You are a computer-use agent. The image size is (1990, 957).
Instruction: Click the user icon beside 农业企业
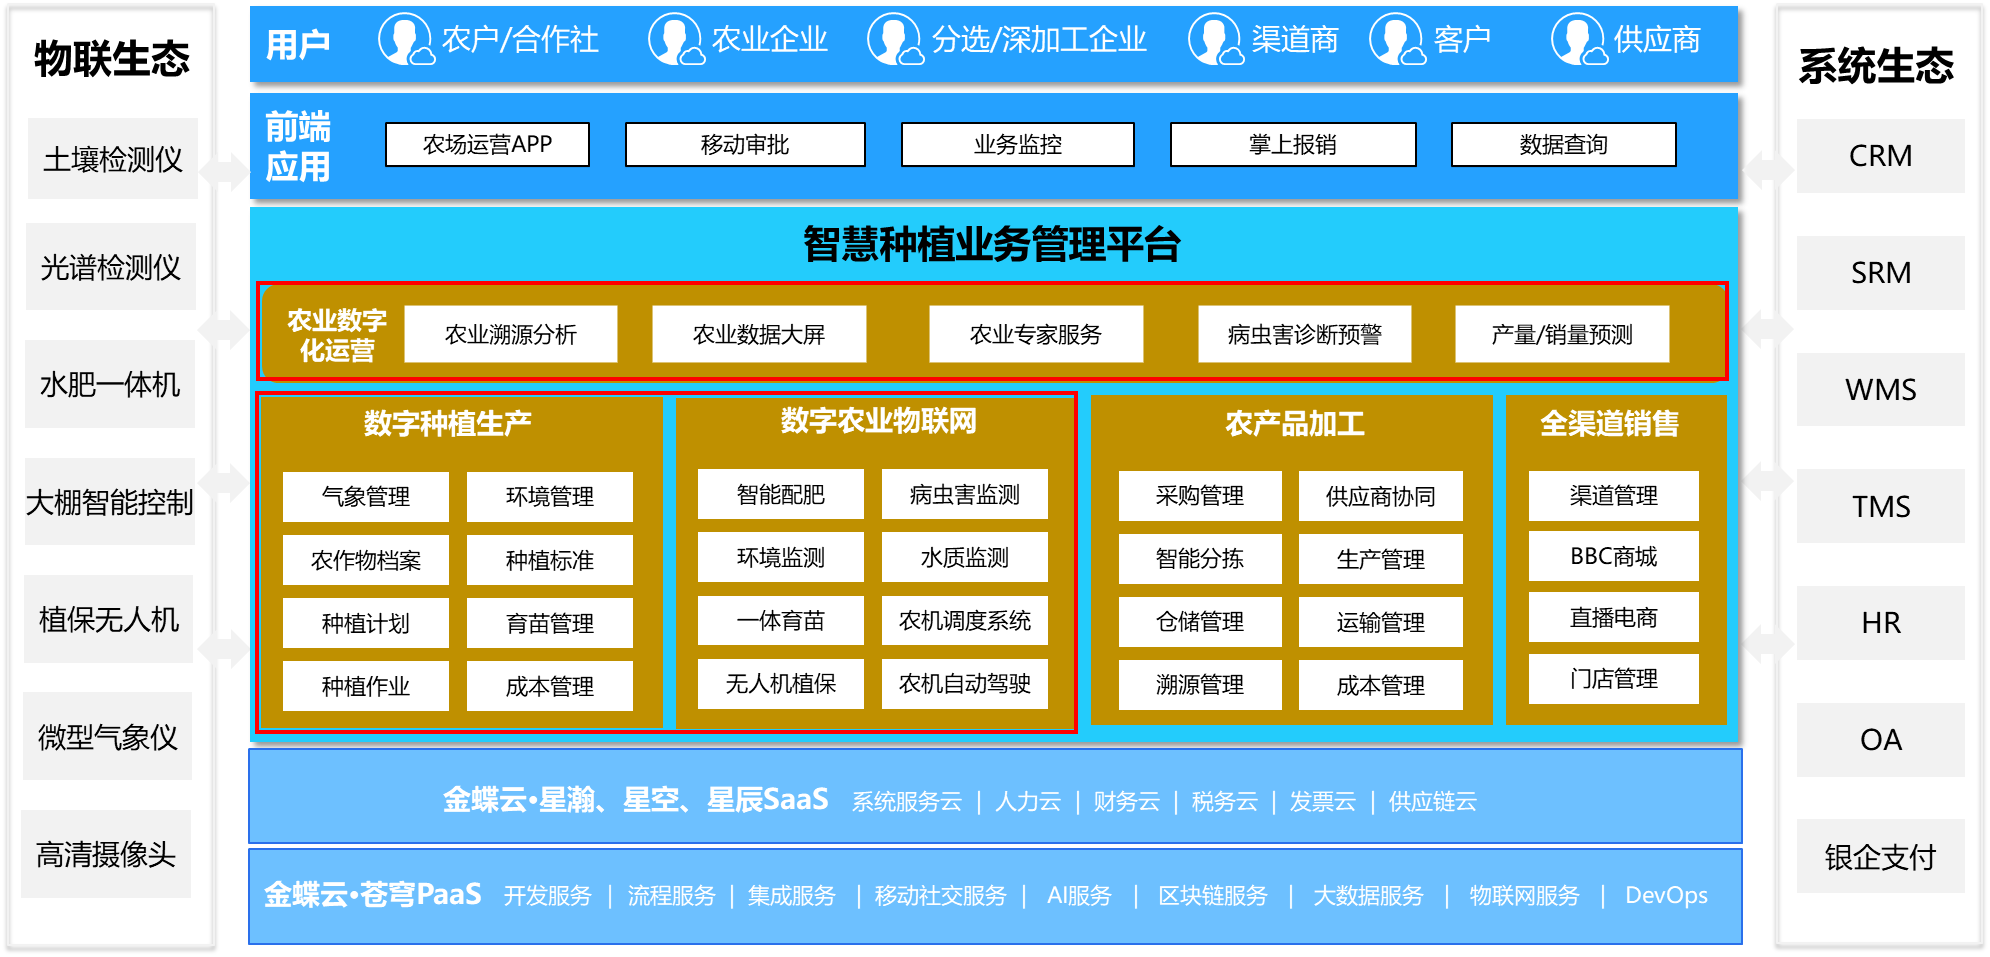coord(676,40)
